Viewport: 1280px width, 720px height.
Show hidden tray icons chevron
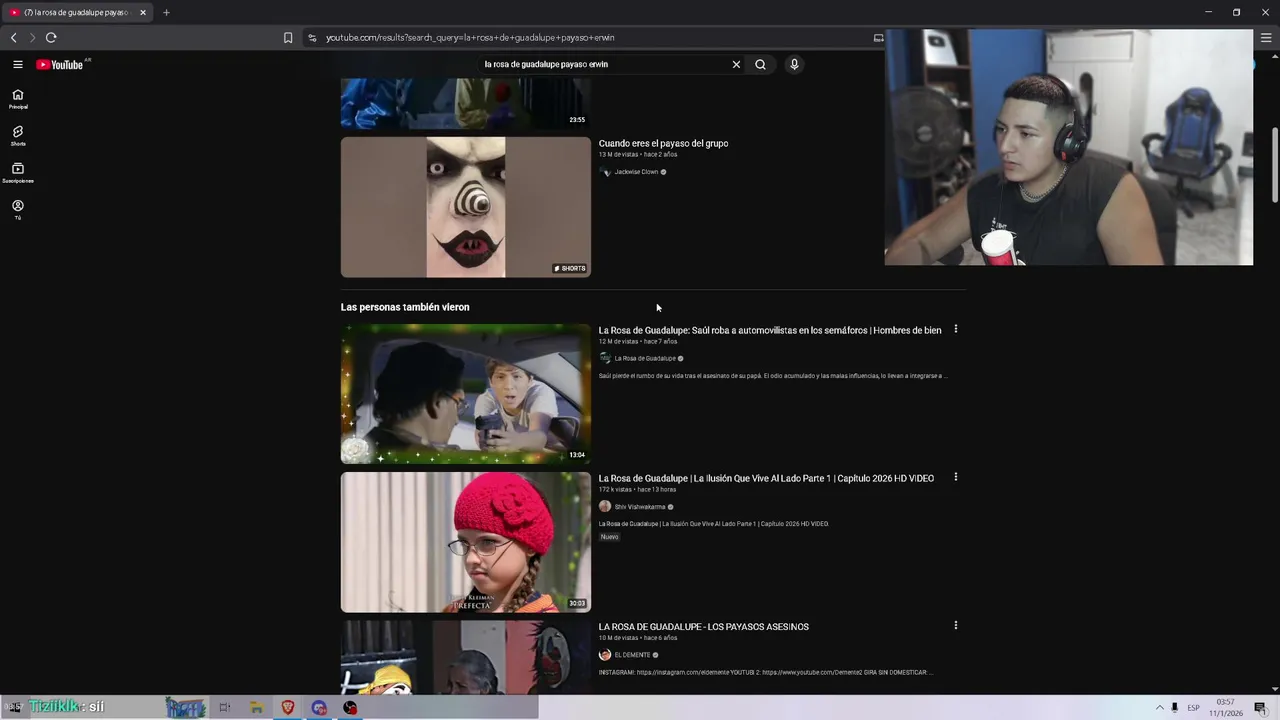click(1160, 708)
